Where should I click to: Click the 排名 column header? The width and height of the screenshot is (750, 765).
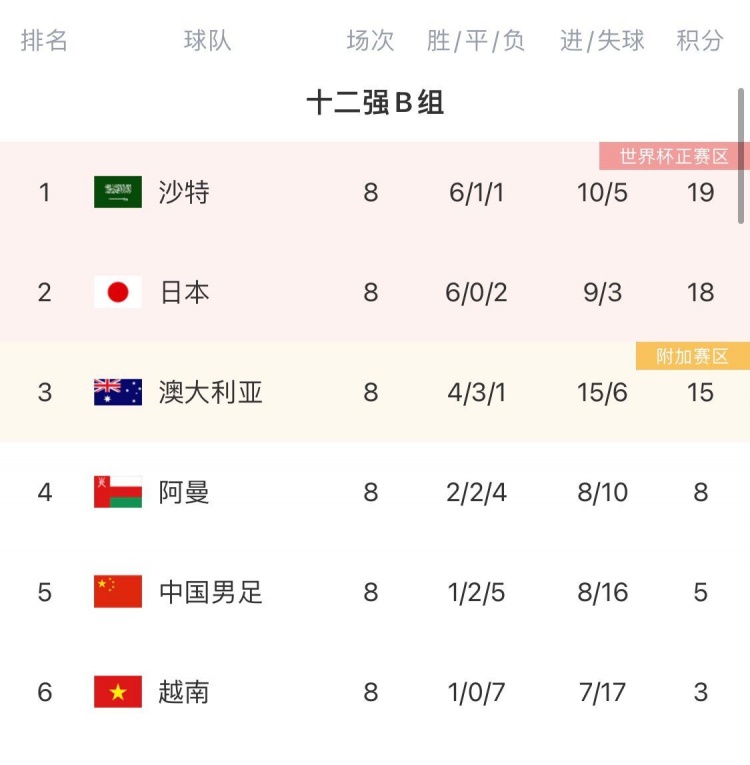pos(44,40)
